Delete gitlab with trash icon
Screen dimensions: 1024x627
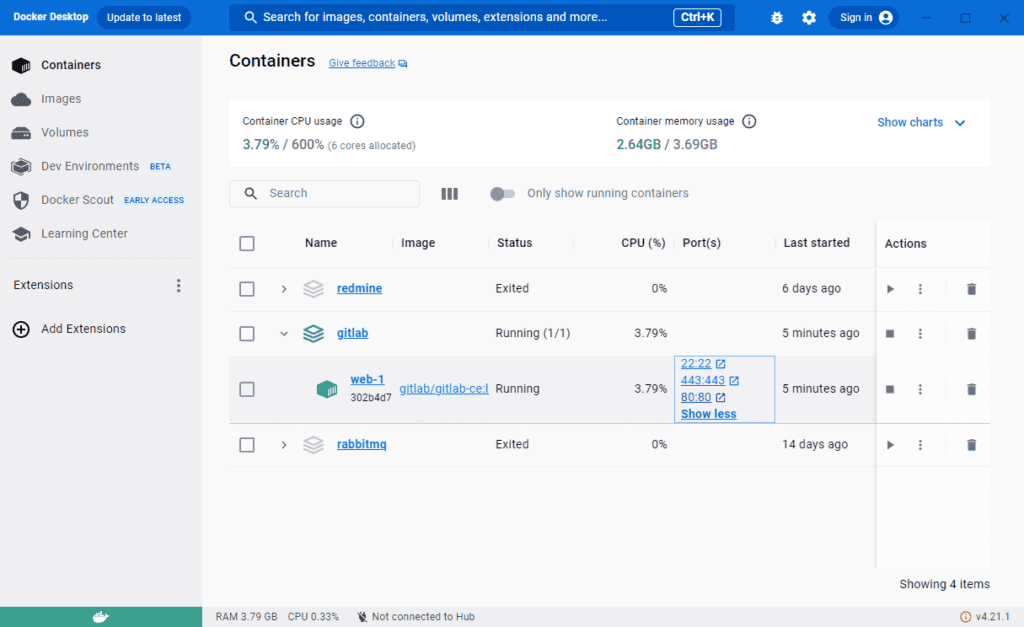click(971, 334)
